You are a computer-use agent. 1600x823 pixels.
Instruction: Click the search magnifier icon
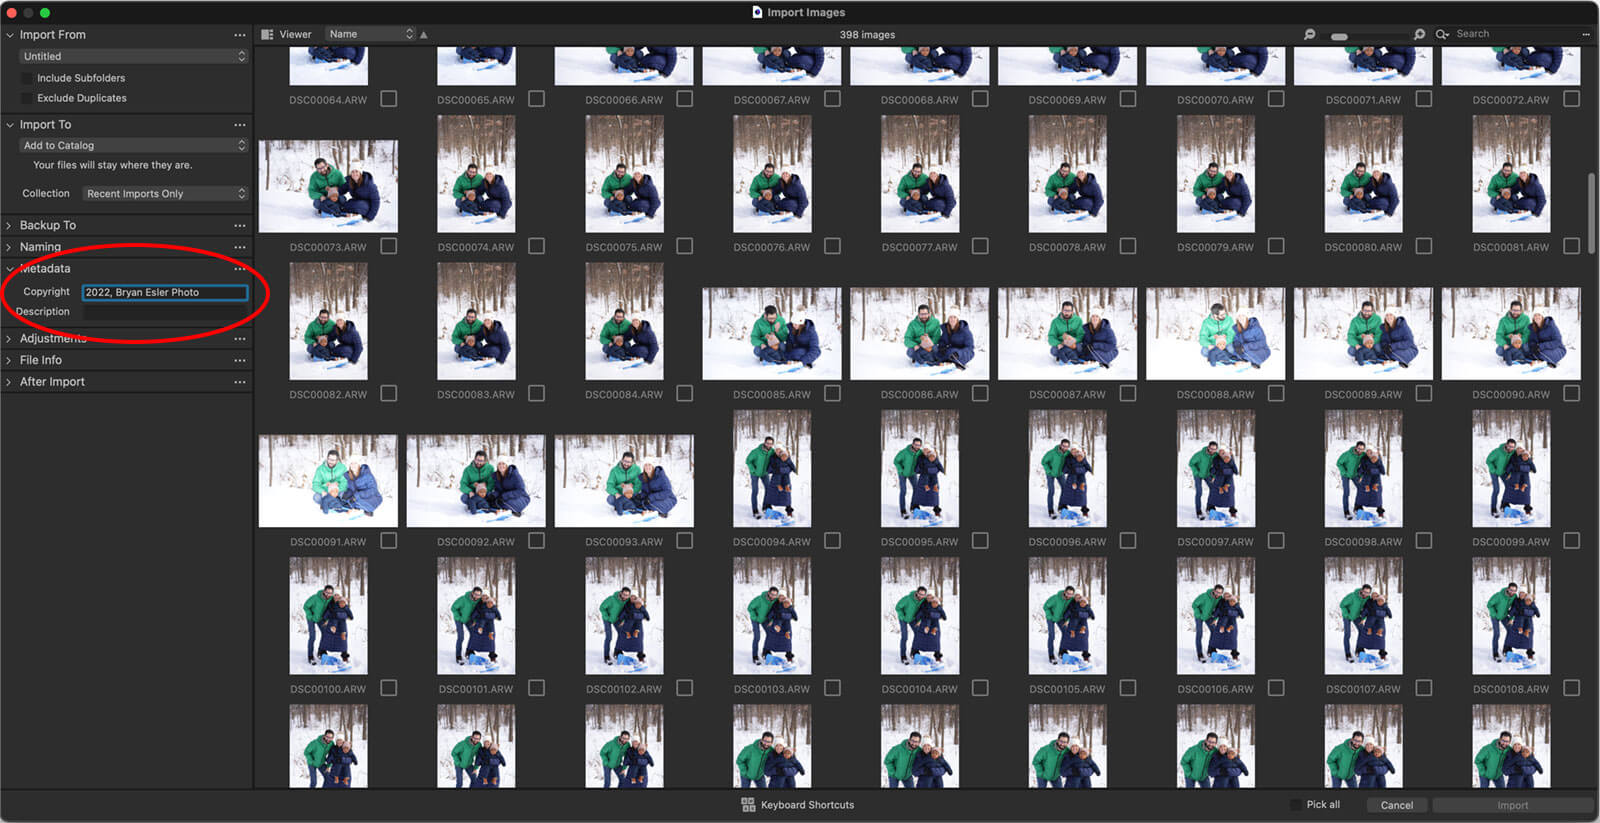pyautogui.click(x=1442, y=34)
